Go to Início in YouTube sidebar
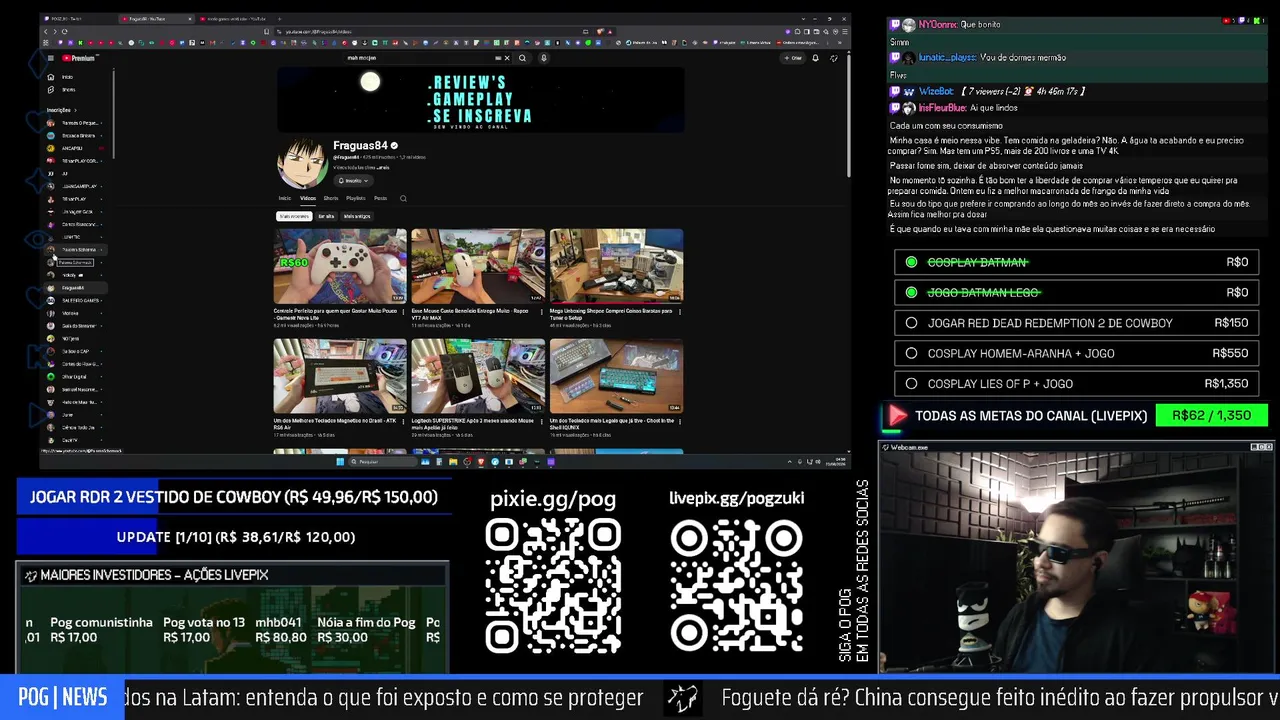The height and width of the screenshot is (720, 1280). tap(67, 77)
